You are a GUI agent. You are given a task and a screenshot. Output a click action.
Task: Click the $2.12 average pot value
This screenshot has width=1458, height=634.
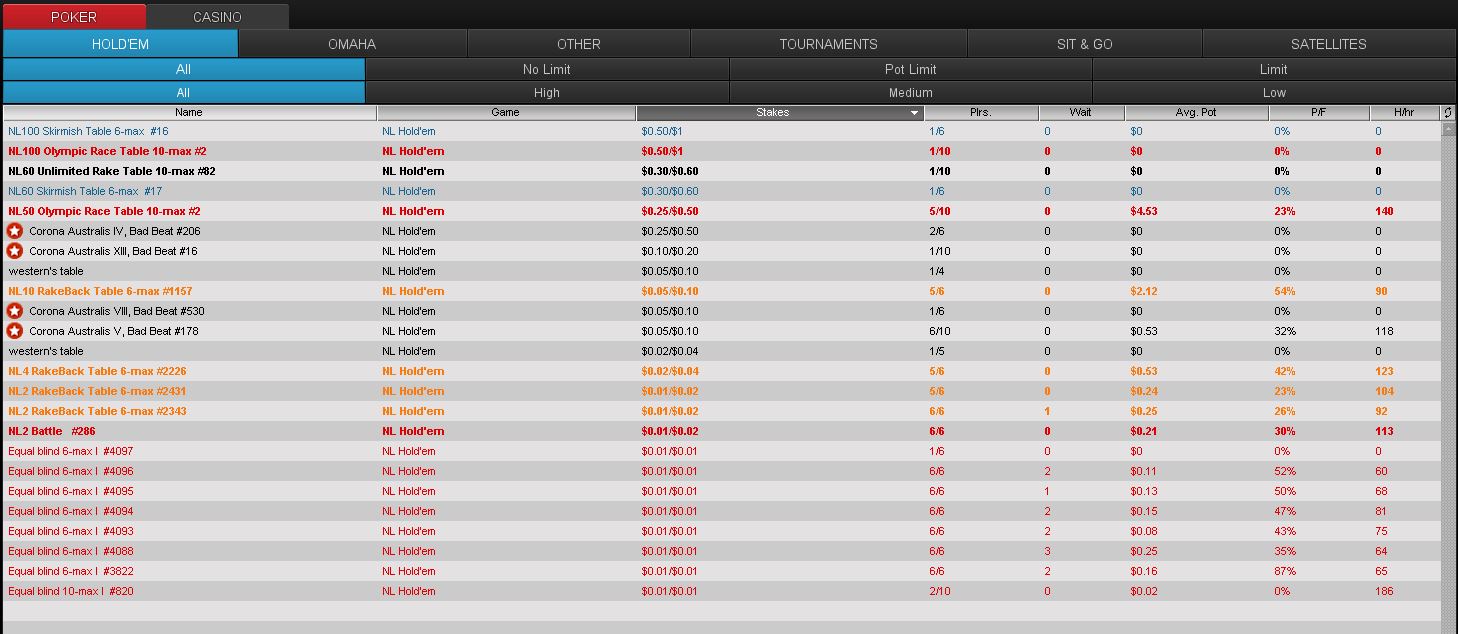click(1144, 291)
